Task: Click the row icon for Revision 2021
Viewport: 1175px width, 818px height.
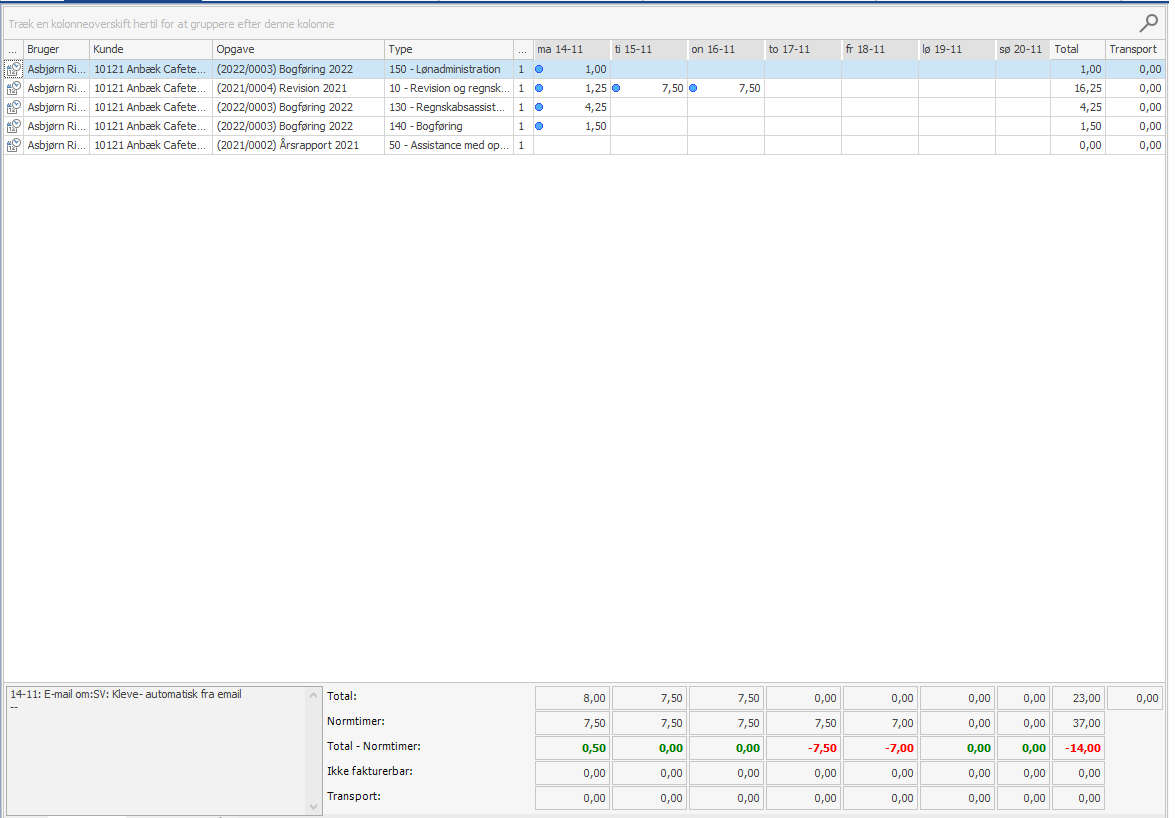Action: click(13, 89)
